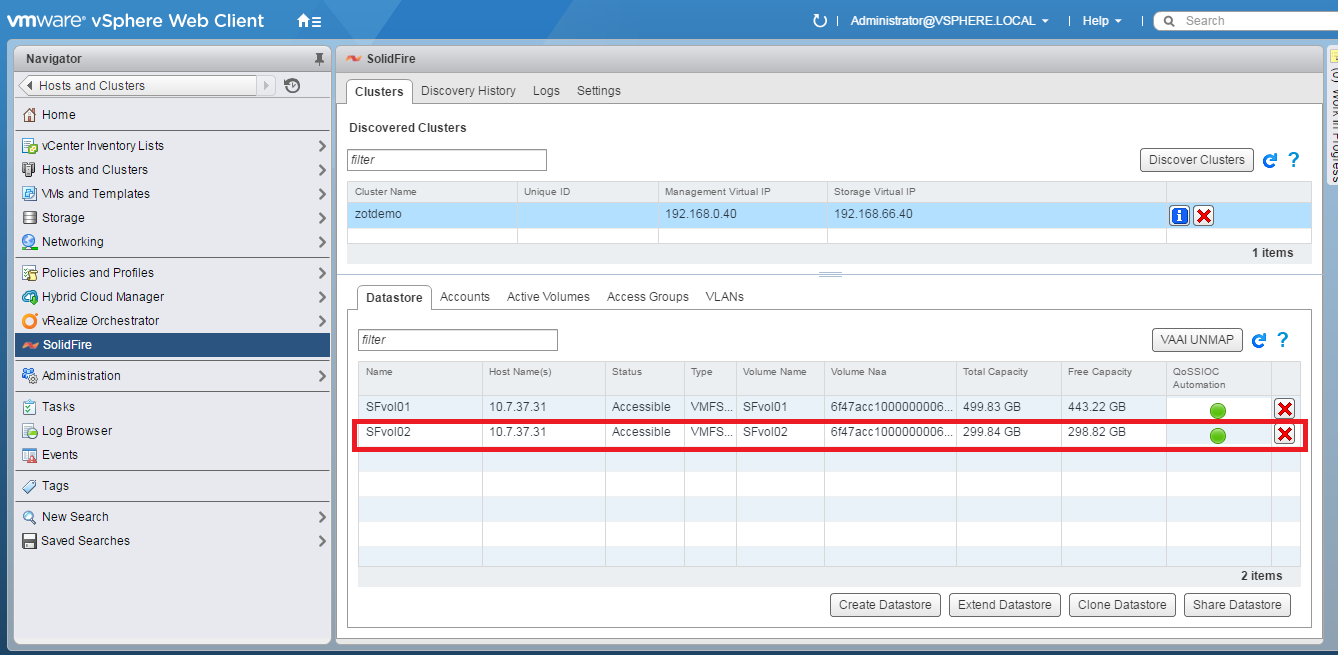Click the VMs and Templates icon

click(30, 194)
